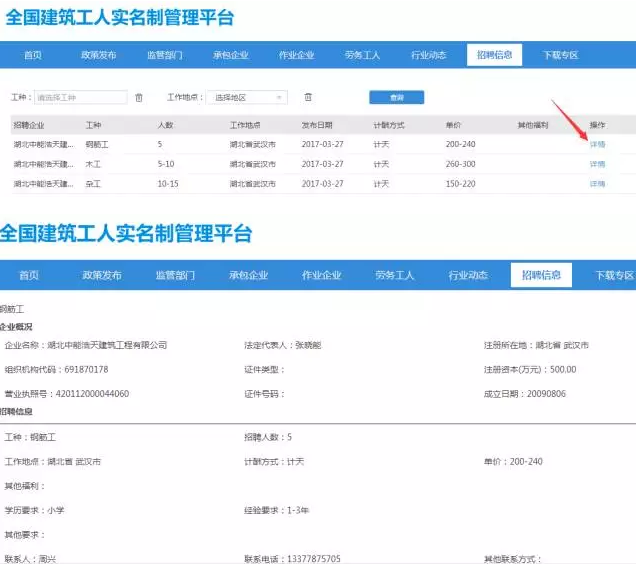Image resolution: width=640 pixels, height=566 pixels.
Task: Open 详情 link for the 钢筋工 row
Action: [x=597, y=144]
